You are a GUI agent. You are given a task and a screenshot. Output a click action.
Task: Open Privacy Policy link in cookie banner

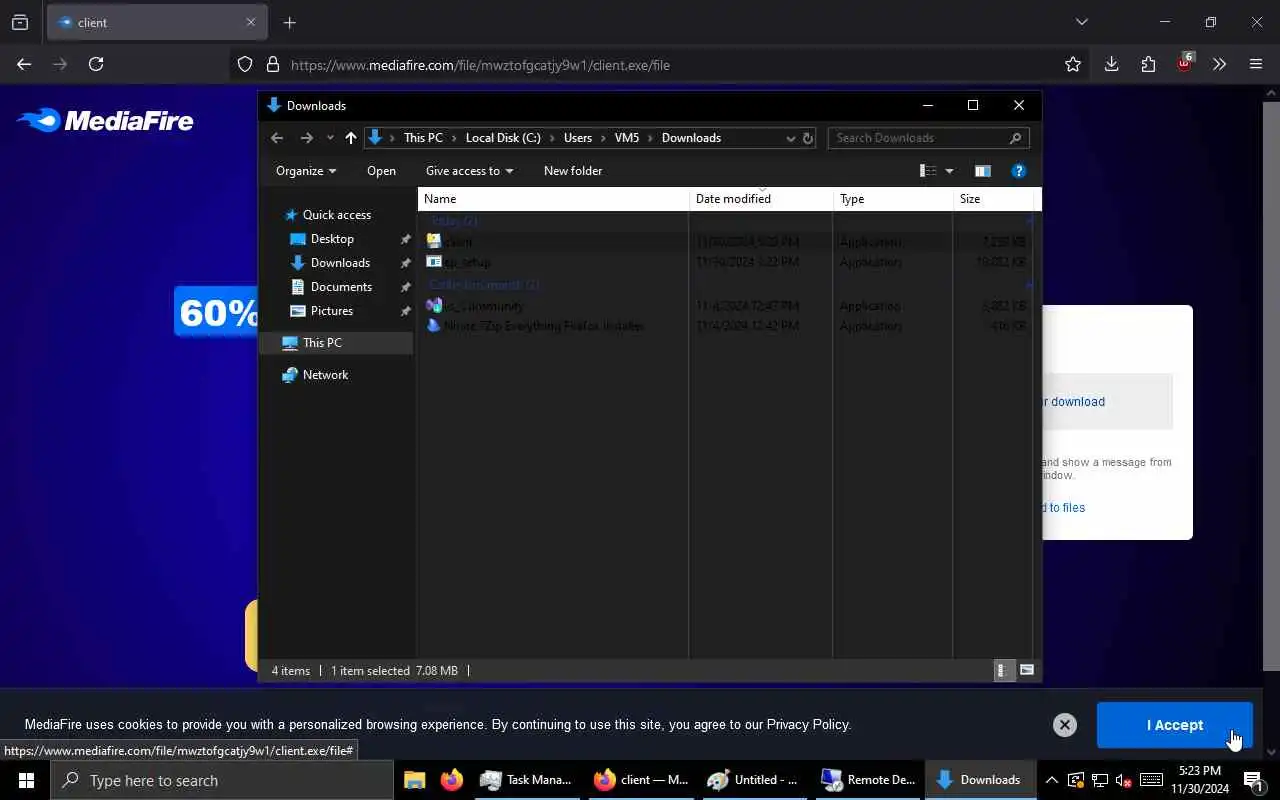(807, 725)
